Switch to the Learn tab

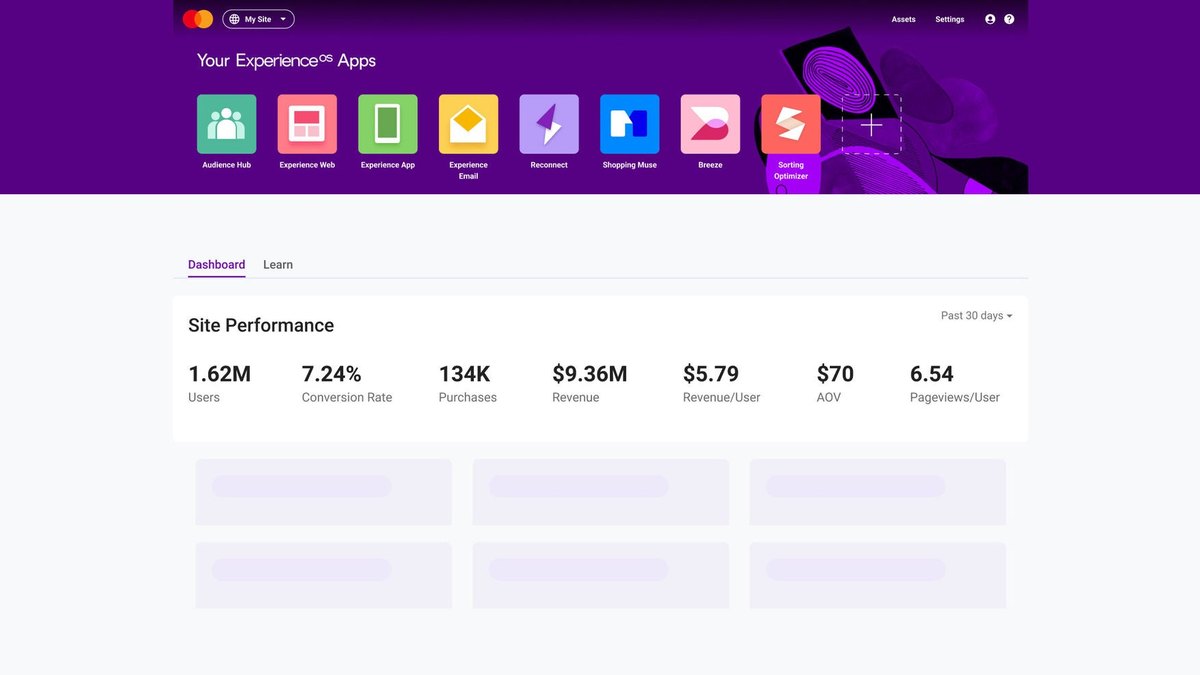tap(278, 265)
